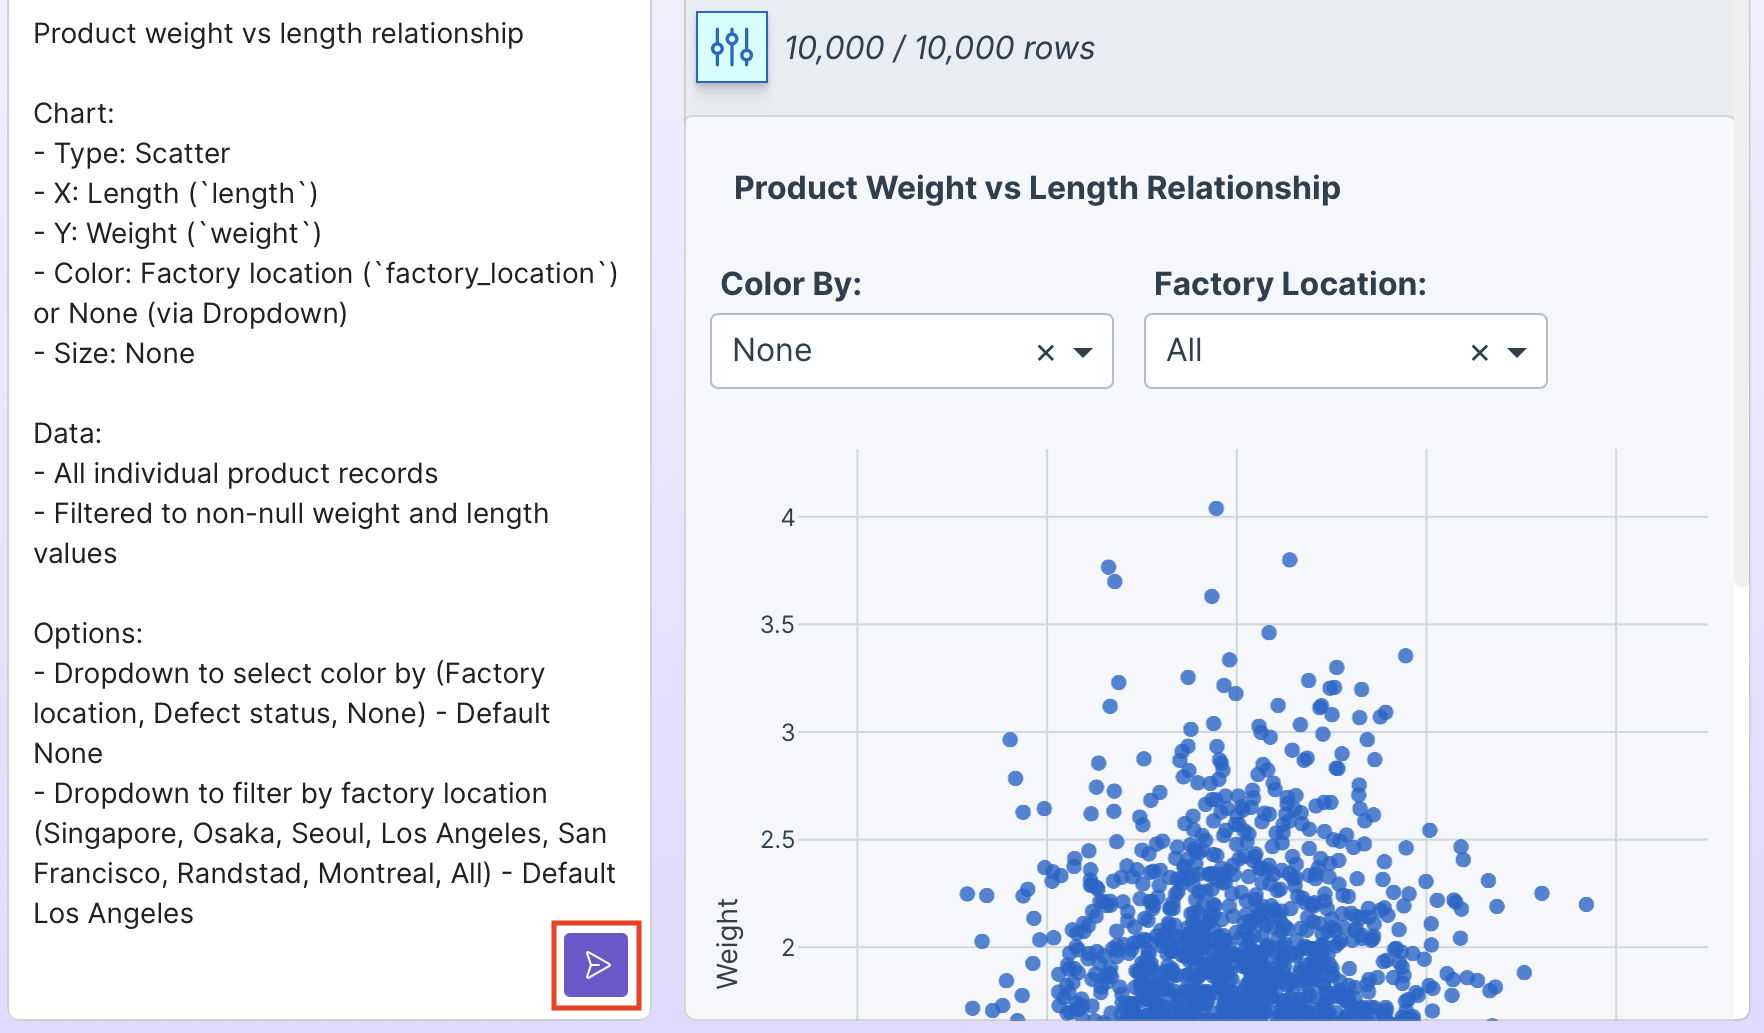Select the topmost data point near weight 4
The width and height of the screenshot is (1764, 1033).
click(1216, 508)
